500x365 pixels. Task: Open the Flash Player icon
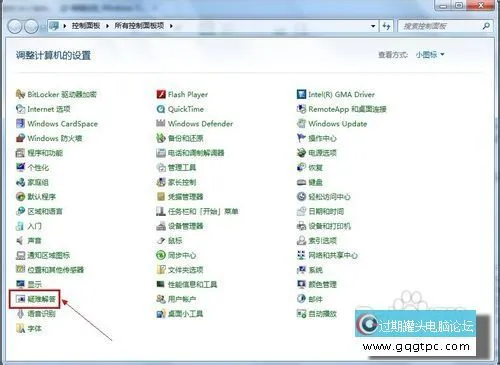click(161, 94)
